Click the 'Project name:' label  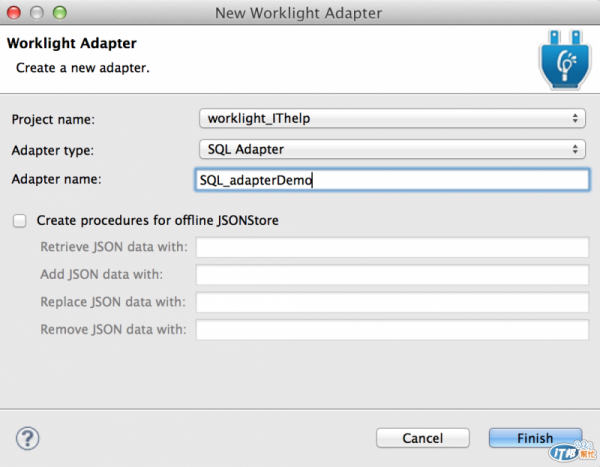click(x=53, y=119)
